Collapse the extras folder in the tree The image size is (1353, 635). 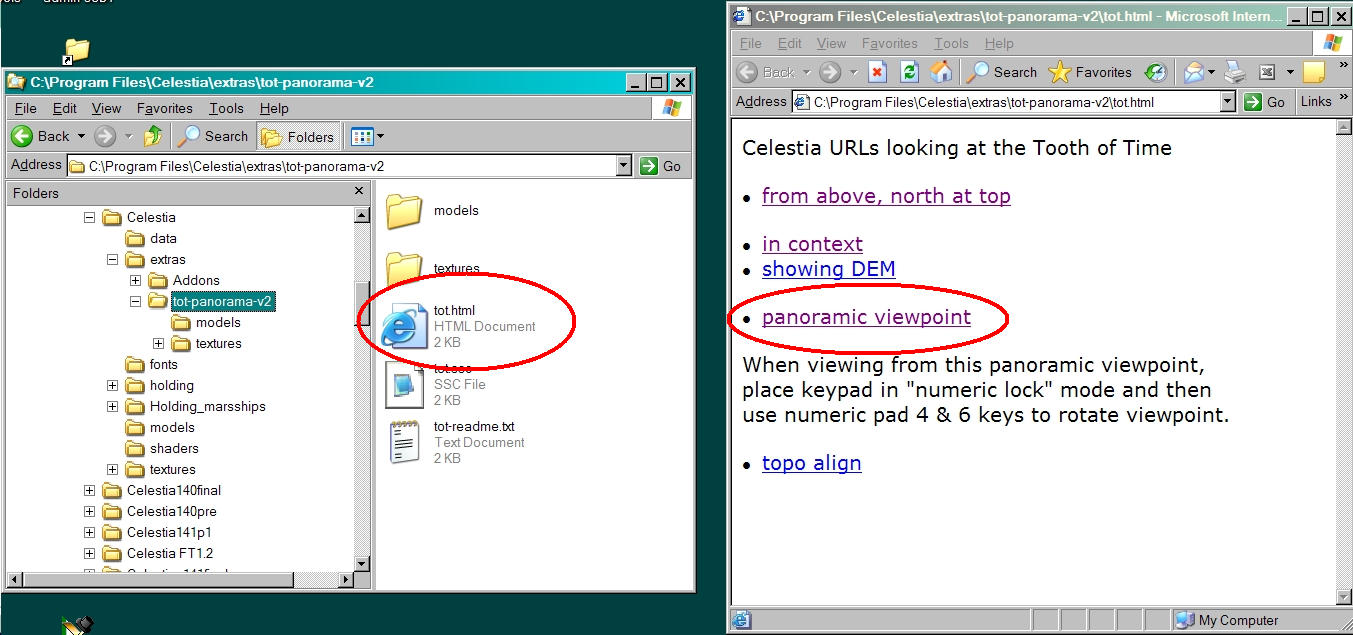[x=112, y=259]
